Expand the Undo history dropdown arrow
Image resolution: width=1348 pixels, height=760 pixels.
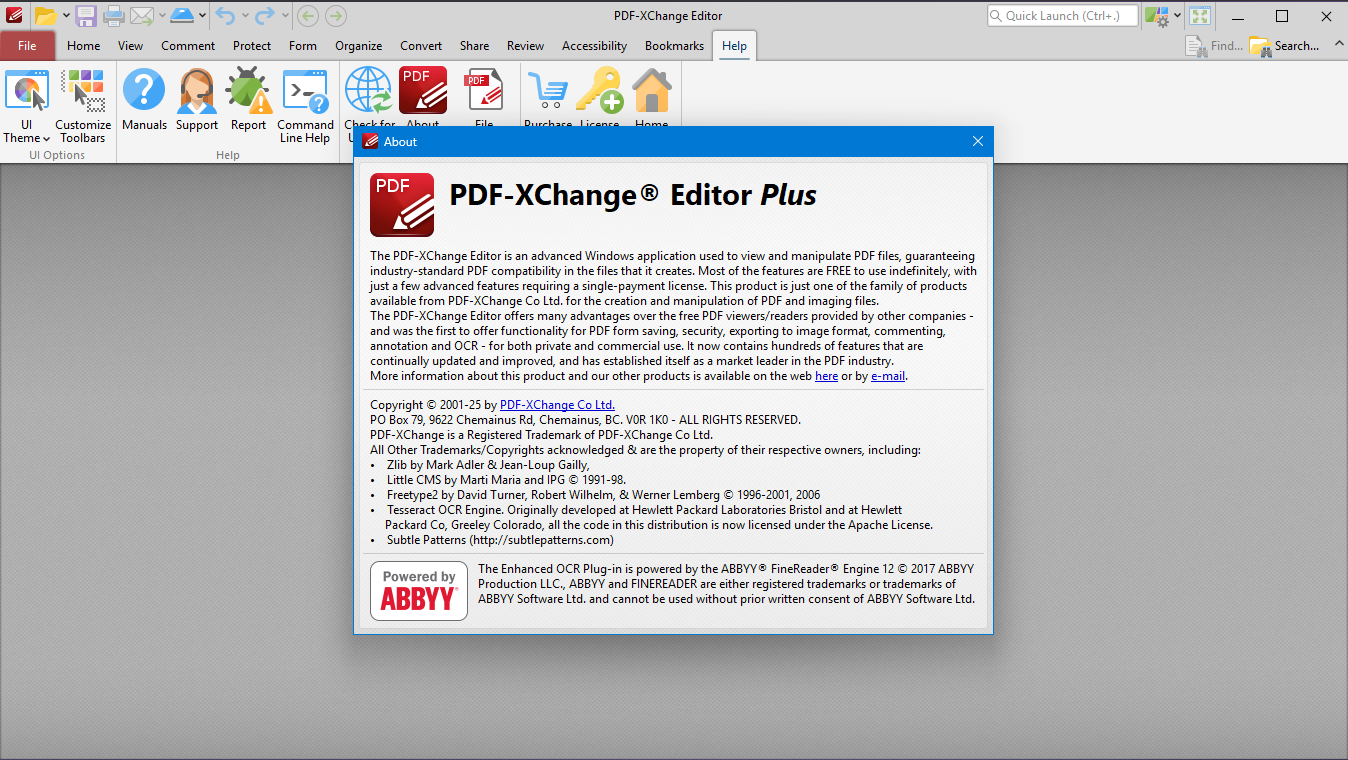point(245,15)
